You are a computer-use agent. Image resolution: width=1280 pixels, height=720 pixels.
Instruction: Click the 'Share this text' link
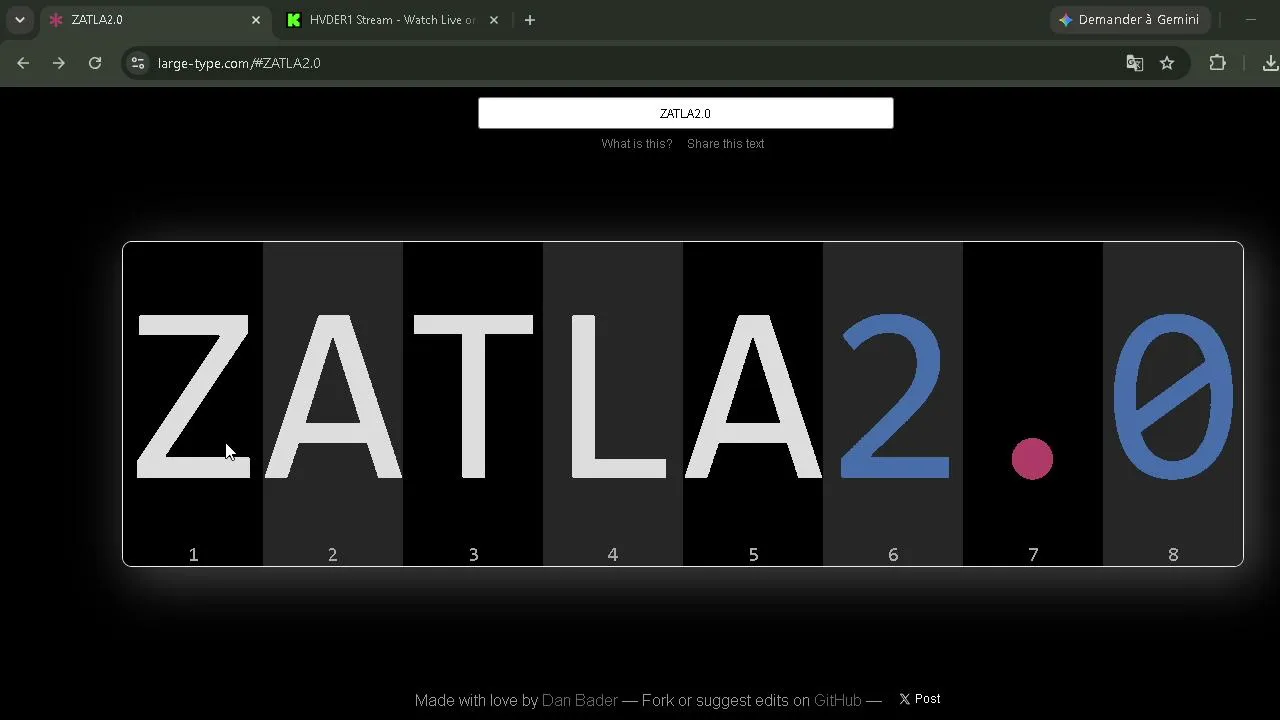coord(725,144)
